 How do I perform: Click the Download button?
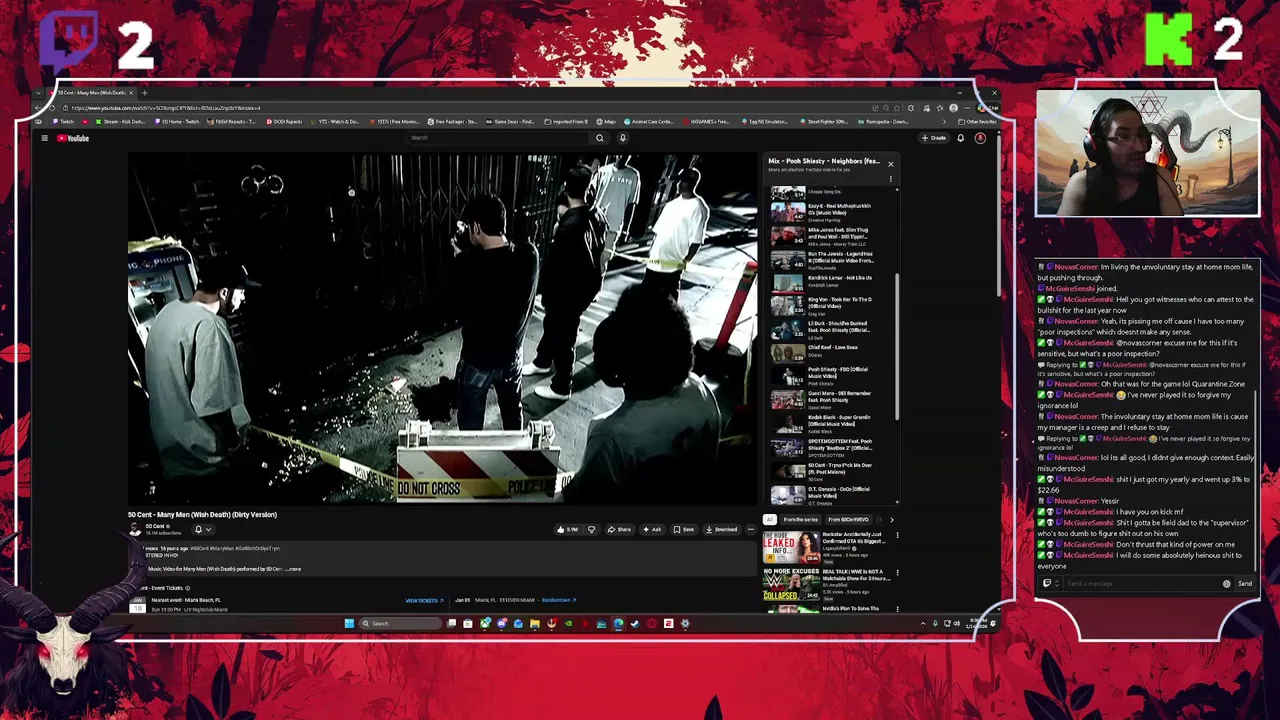coord(721,529)
